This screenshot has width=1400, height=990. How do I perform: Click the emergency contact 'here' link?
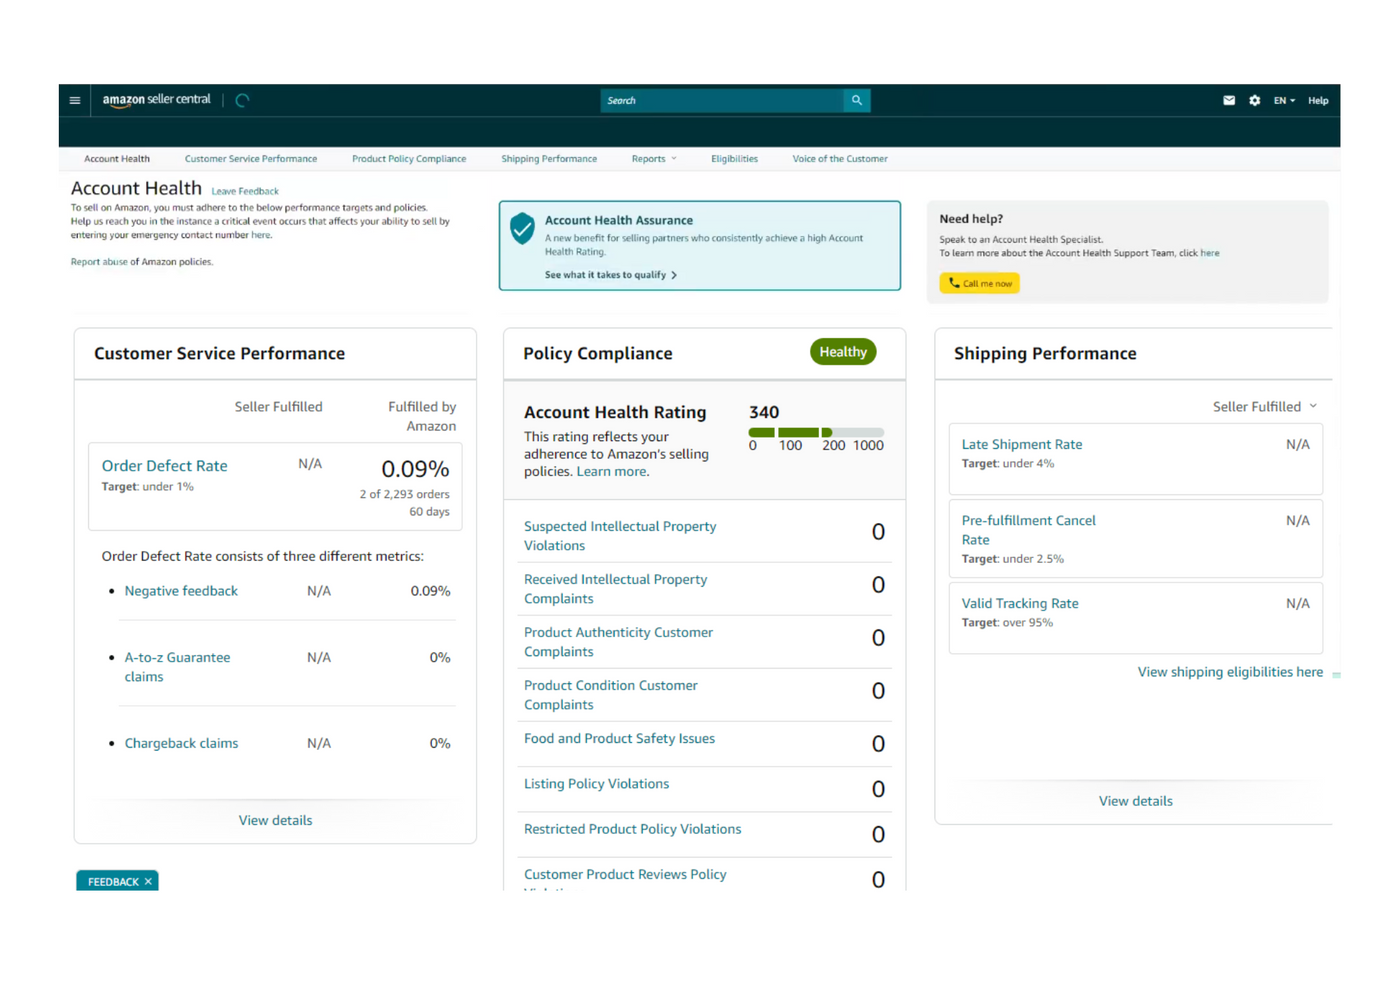pyautogui.click(x=260, y=235)
